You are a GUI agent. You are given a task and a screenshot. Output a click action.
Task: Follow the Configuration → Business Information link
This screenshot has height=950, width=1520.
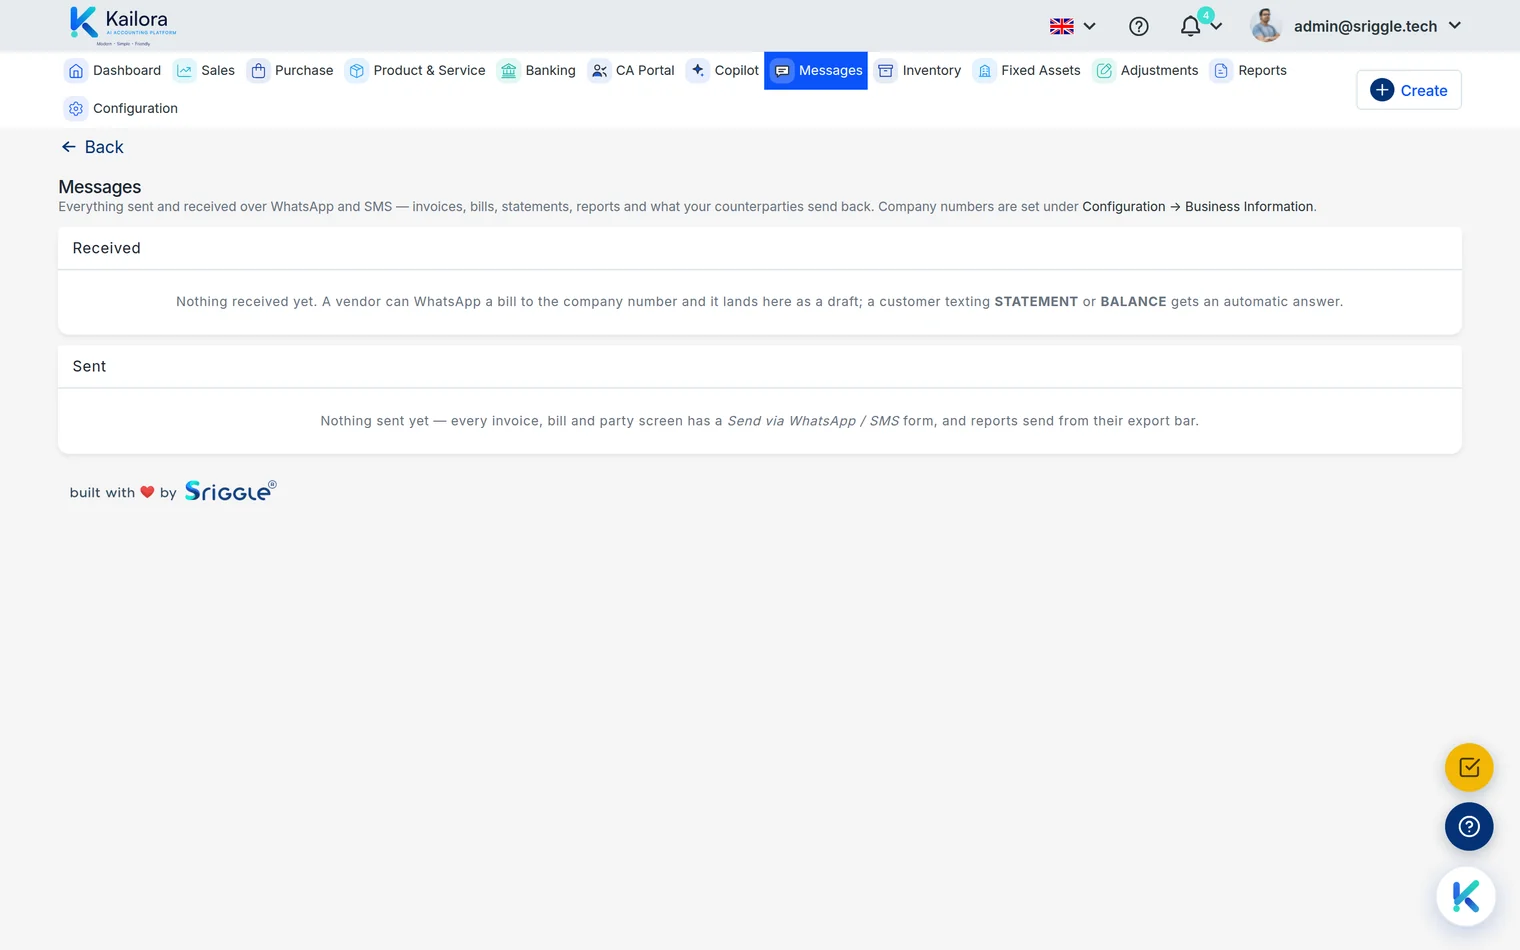pyautogui.click(x=1198, y=207)
